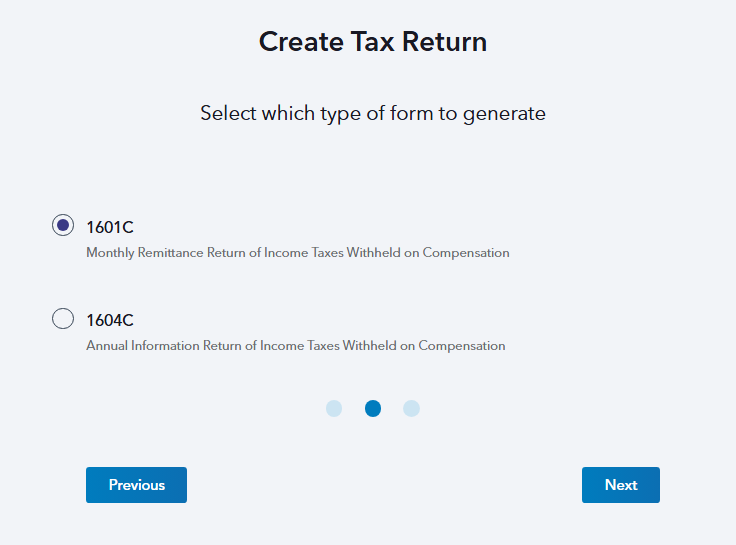Click the rightmost light-blue progress dot
Image resolution: width=736 pixels, height=545 pixels.
[x=411, y=408]
